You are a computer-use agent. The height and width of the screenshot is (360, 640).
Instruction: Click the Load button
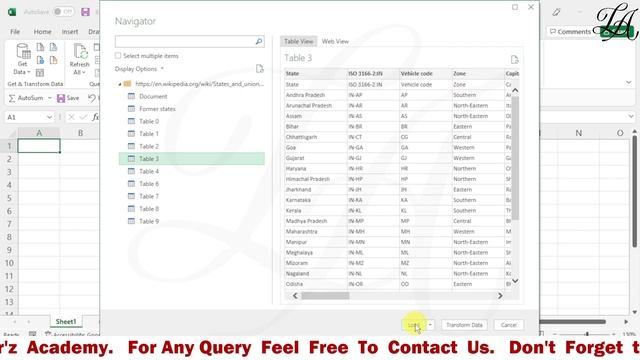point(414,325)
